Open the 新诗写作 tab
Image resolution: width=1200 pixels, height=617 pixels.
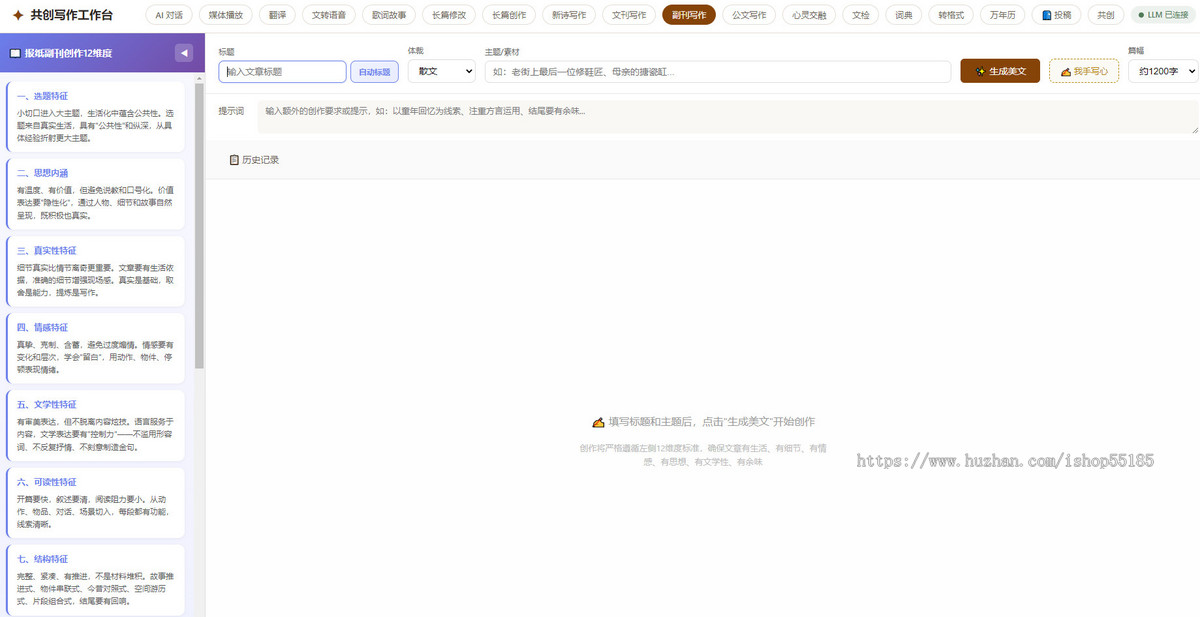point(571,15)
